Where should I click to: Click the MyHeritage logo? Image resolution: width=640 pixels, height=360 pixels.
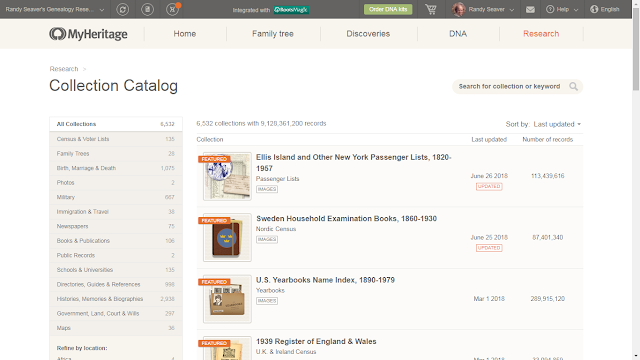[88, 34]
